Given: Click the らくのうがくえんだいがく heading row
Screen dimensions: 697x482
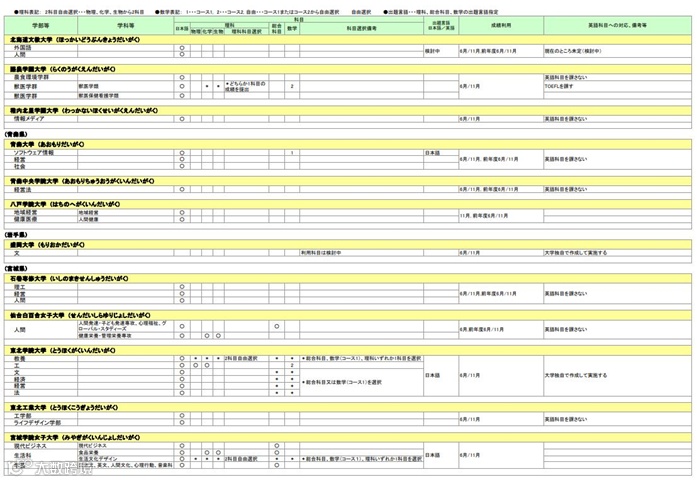Looking at the screenshot, I should click(348, 69).
